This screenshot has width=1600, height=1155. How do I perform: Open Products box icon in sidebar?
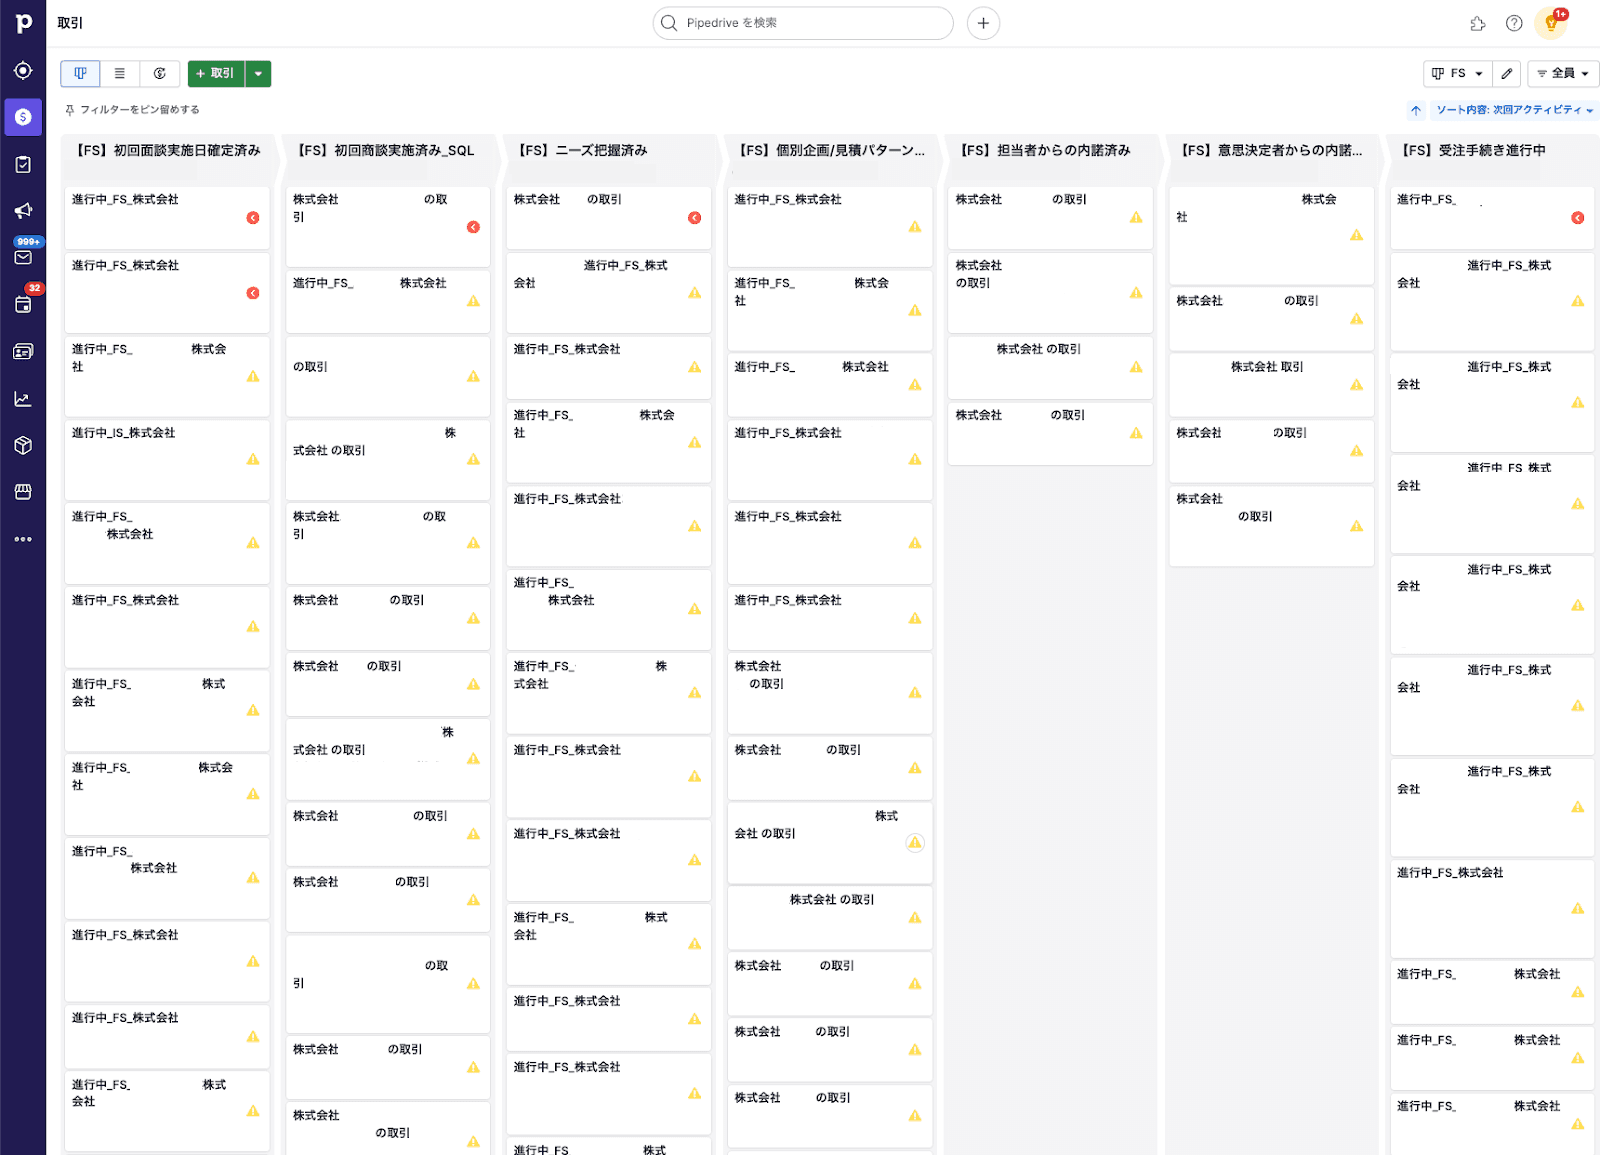(x=23, y=445)
